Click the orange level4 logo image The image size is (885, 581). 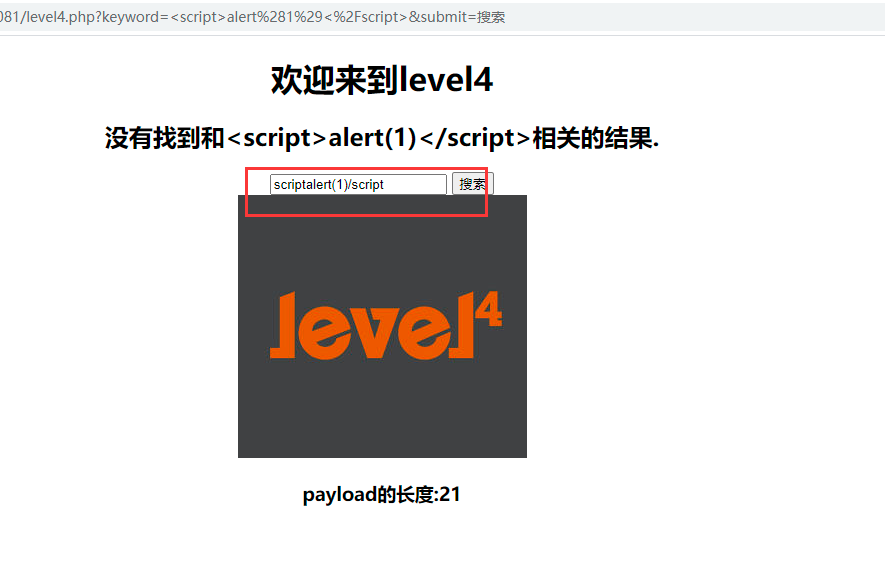[x=382, y=326]
